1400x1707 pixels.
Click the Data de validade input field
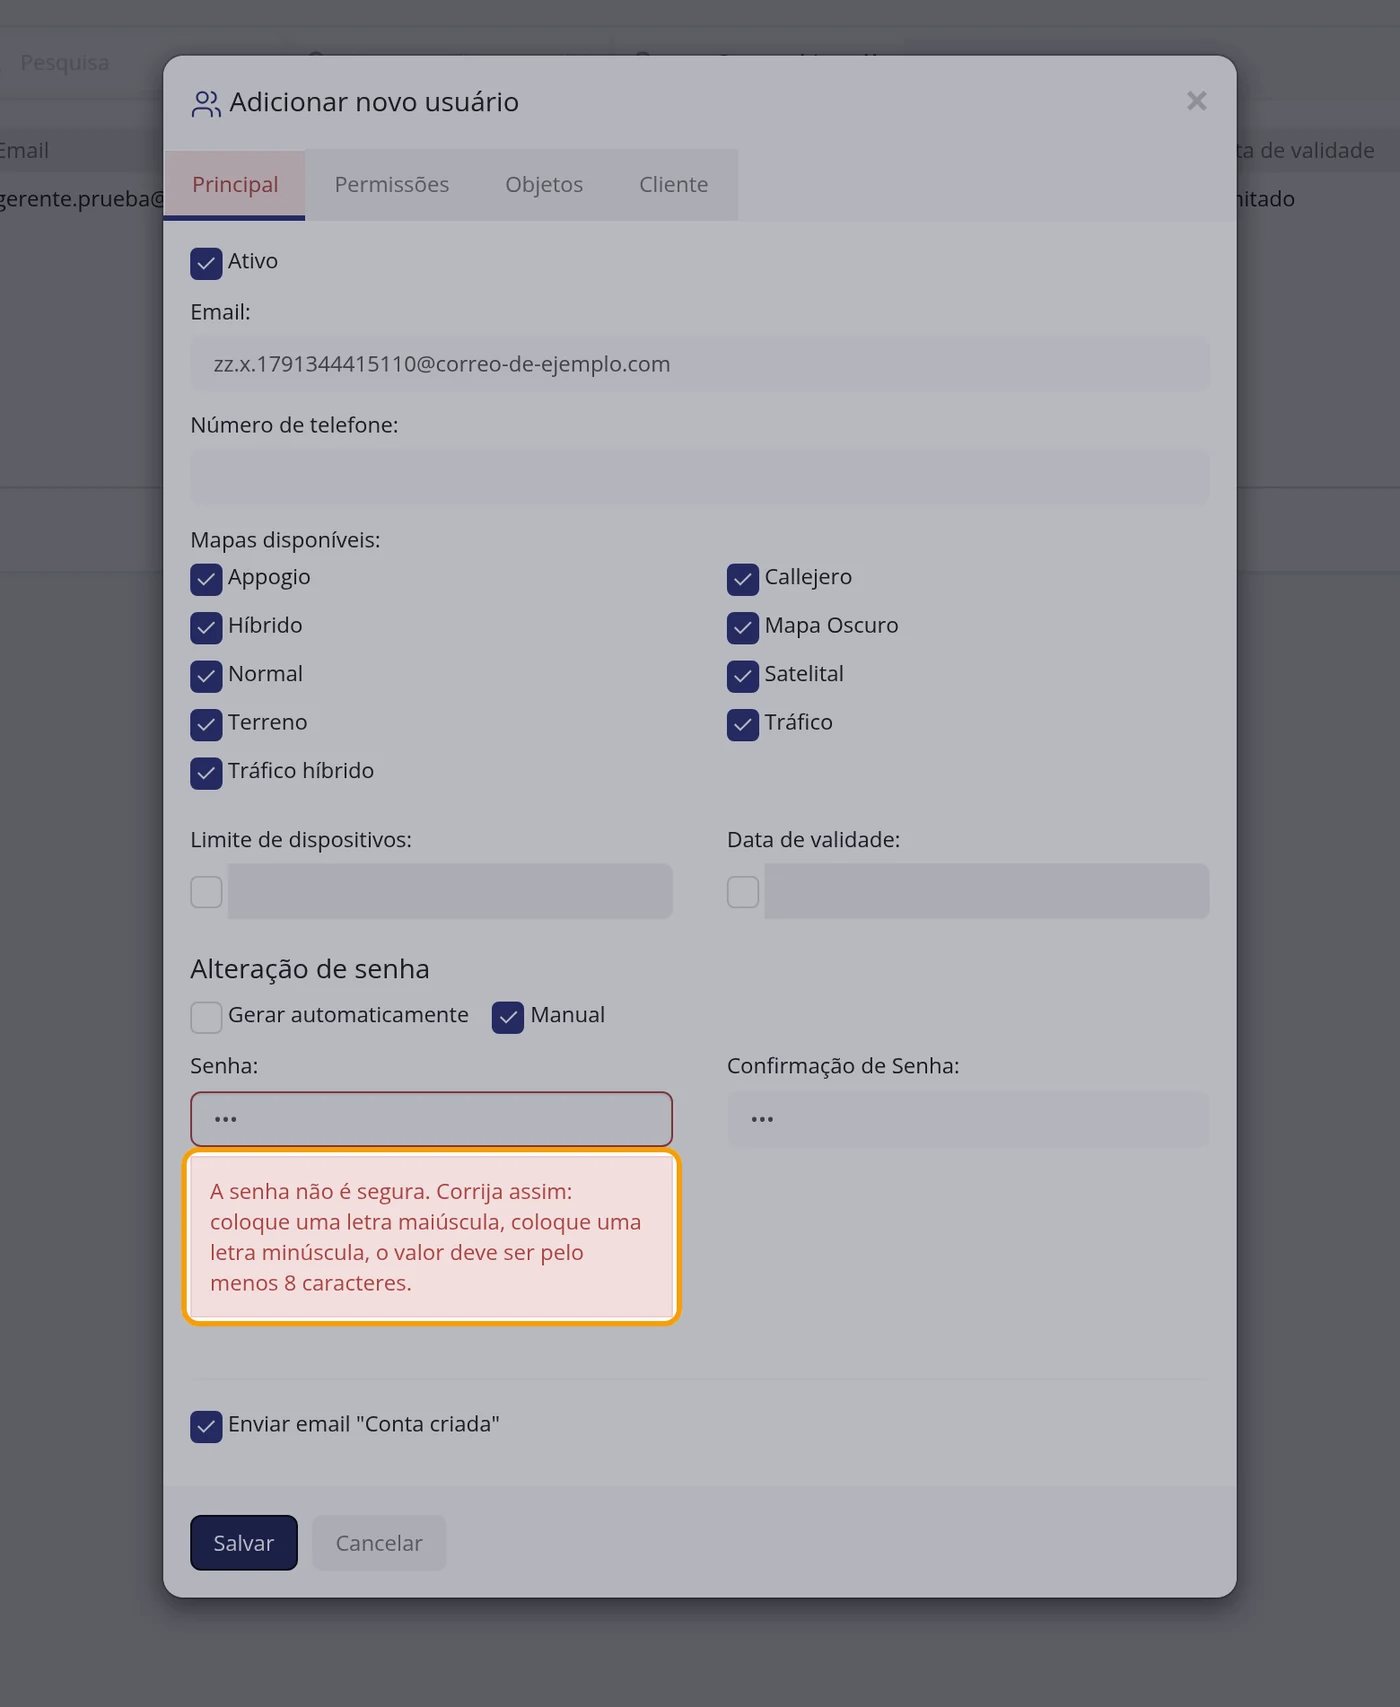coord(987,891)
